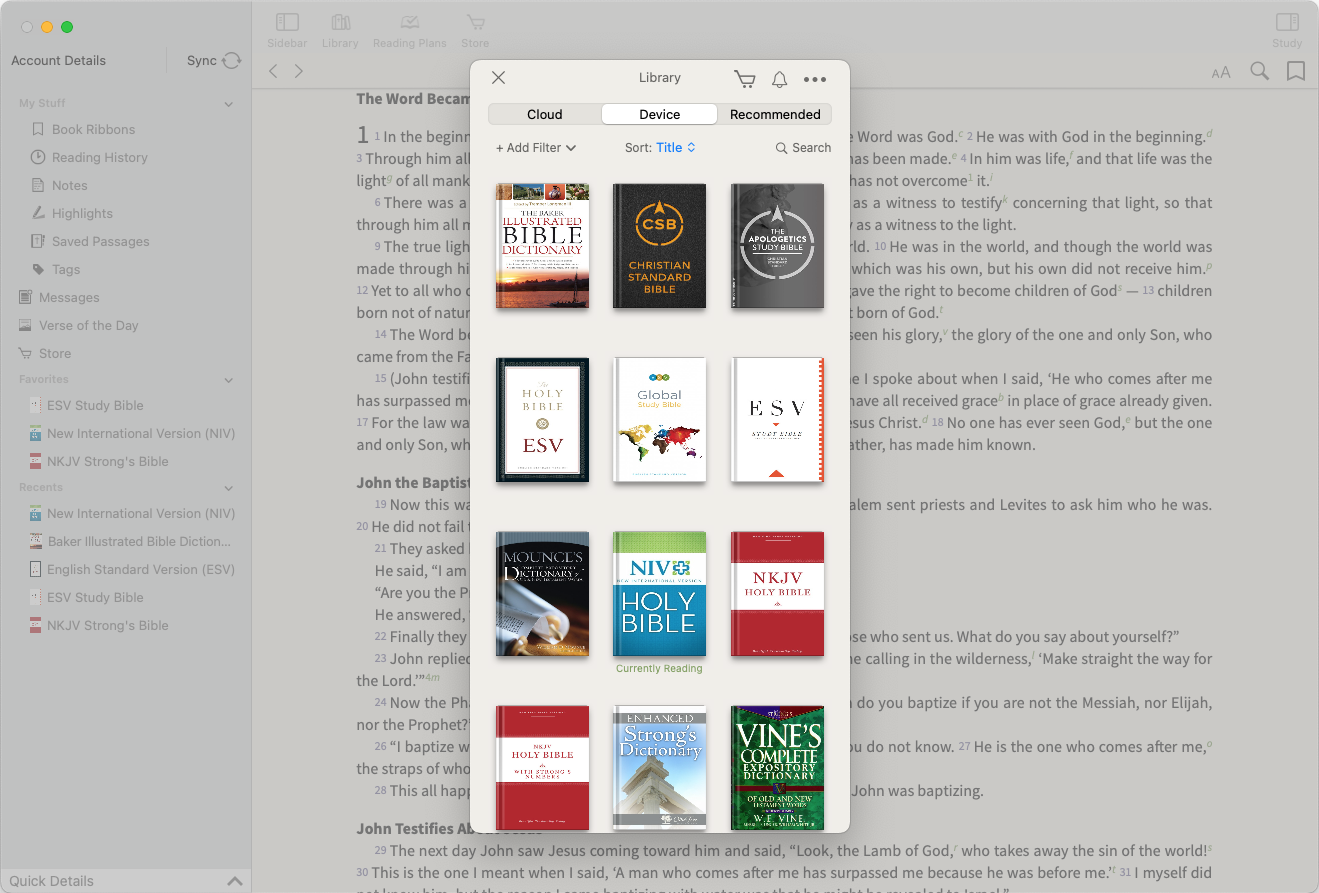Image resolution: width=1319 pixels, height=893 pixels.
Task: Open Vine's Complete Expository Dictionary cover
Action: click(x=777, y=768)
